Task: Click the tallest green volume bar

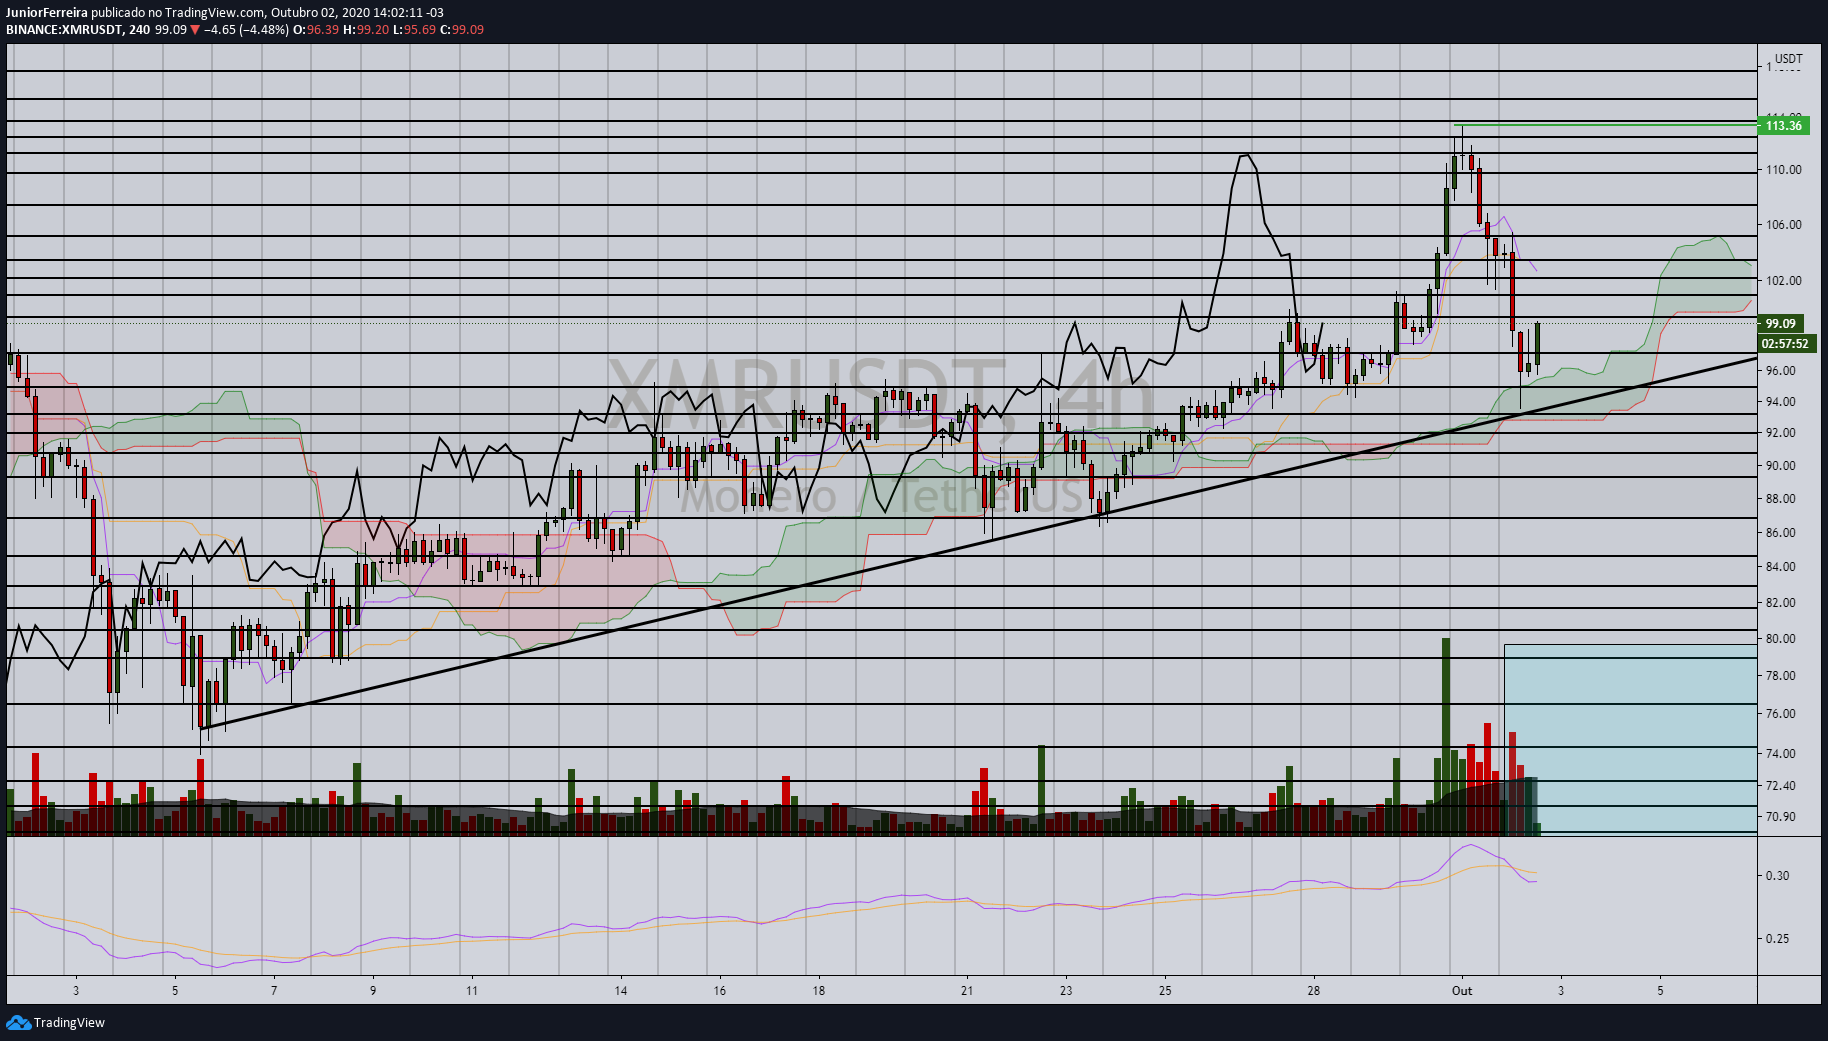Action: [x=1446, y=736]
